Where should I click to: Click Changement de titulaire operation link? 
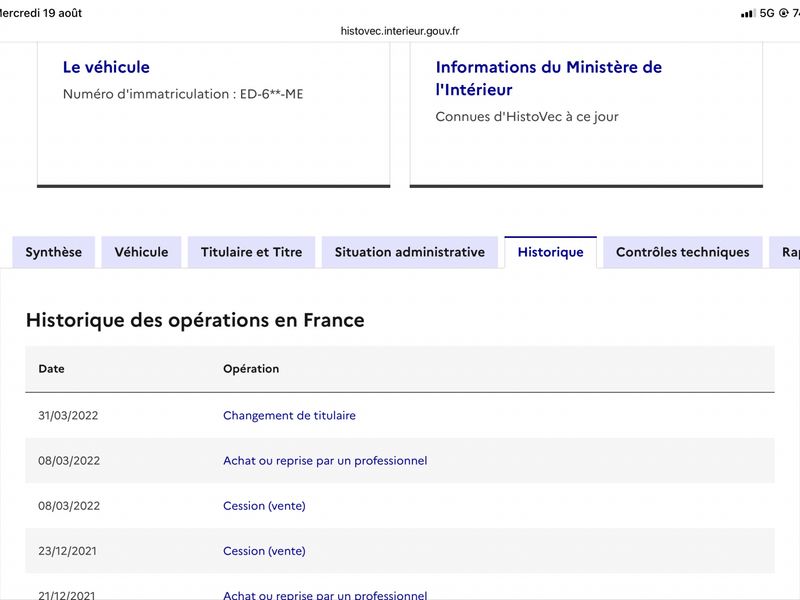tap(289, 415)
